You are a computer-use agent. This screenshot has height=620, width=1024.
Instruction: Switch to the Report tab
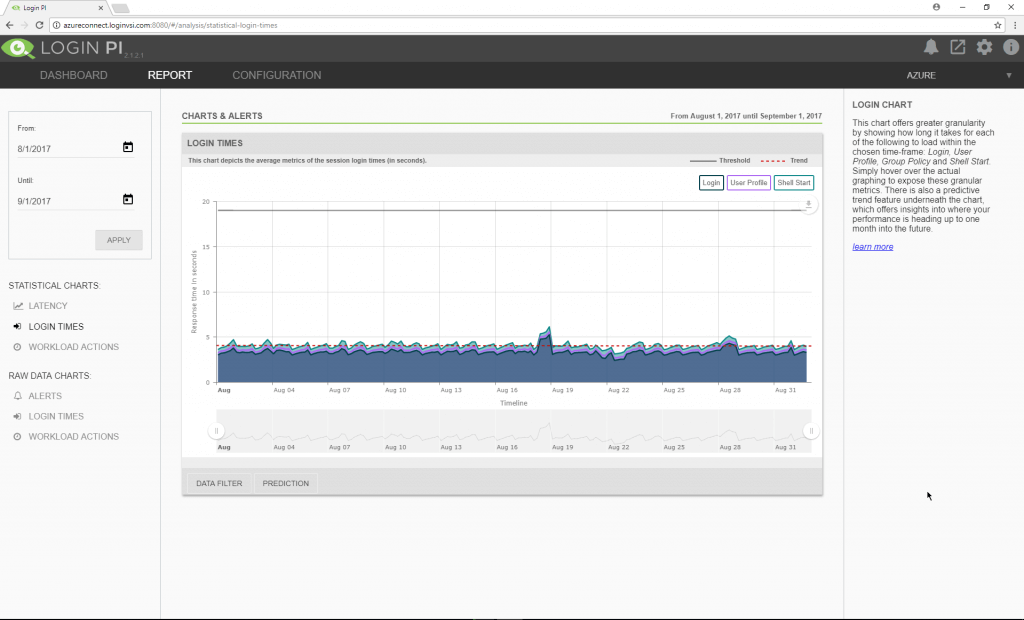(170, 75)
